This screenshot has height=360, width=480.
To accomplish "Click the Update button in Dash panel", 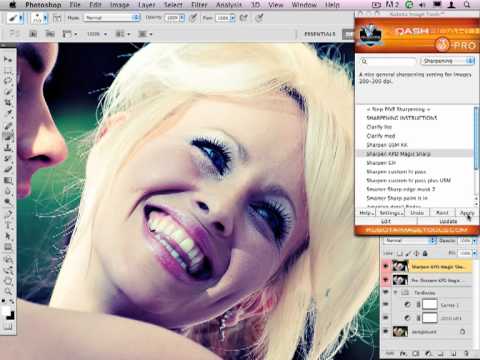I will 448,221.
